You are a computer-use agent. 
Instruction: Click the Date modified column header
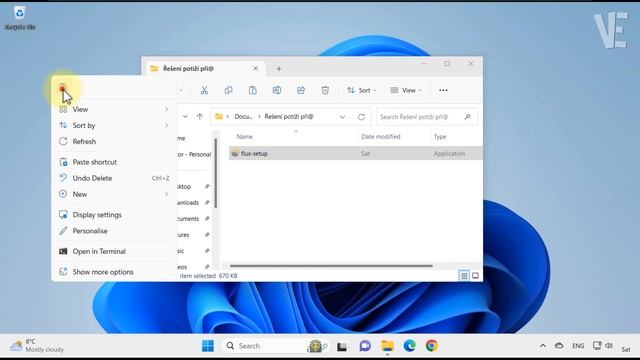(x=381, y=137)
